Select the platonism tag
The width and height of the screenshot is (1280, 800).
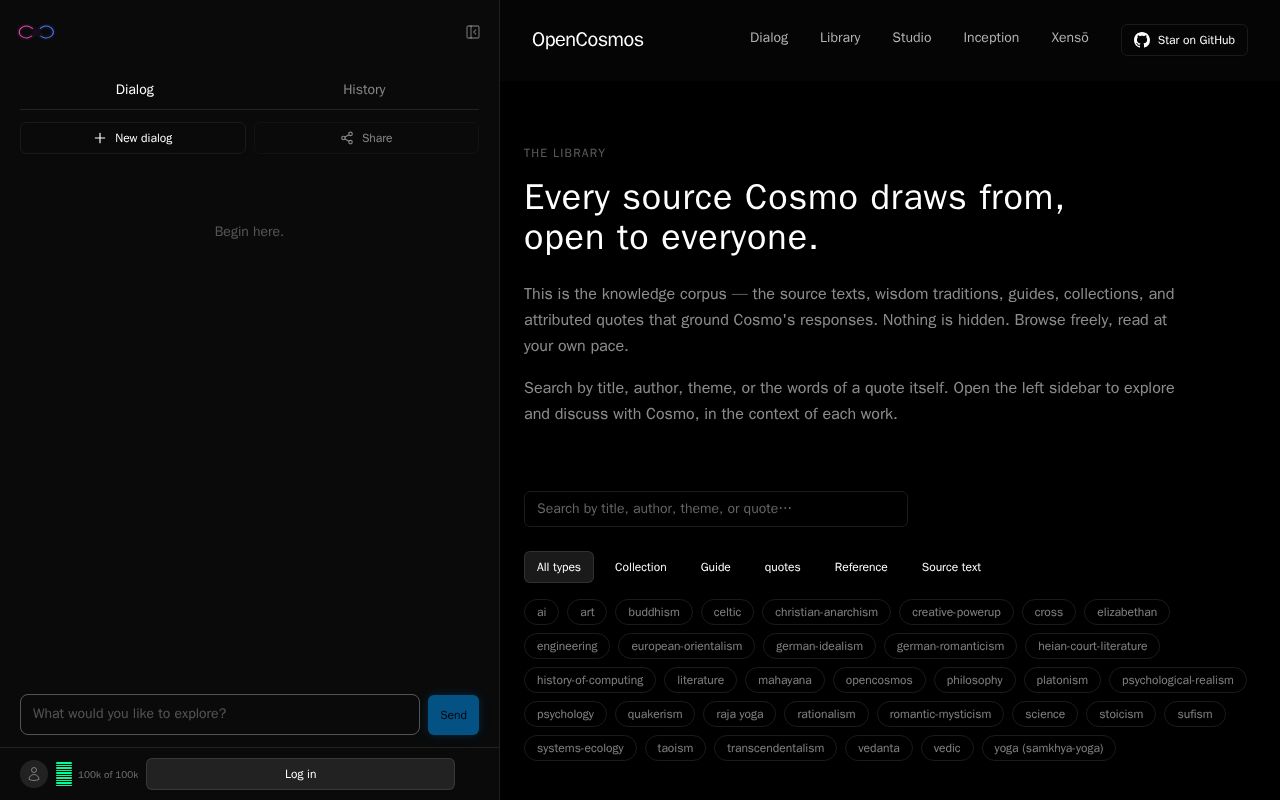pyautogui.click(x=1062, y=680)
